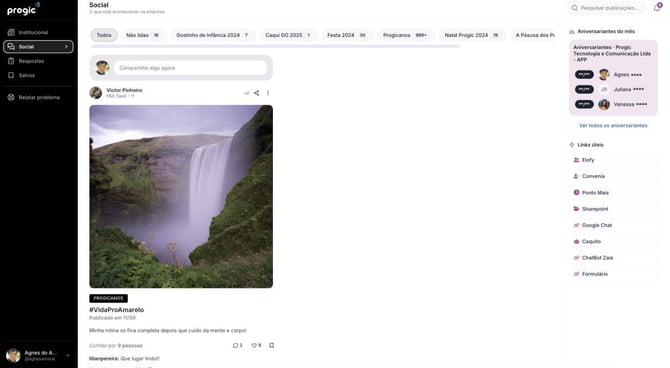670x368 pixels.
Task: Click the Caquito icon
Action: click(x=576, y=241)
